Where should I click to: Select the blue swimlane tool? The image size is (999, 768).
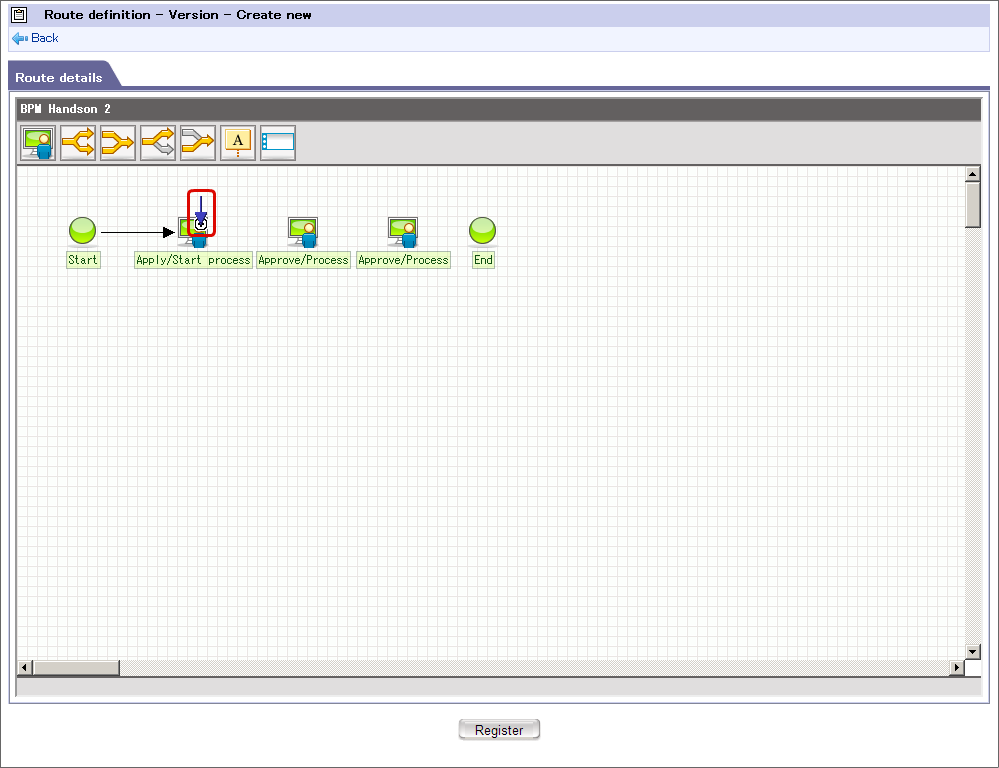[278, 143]
